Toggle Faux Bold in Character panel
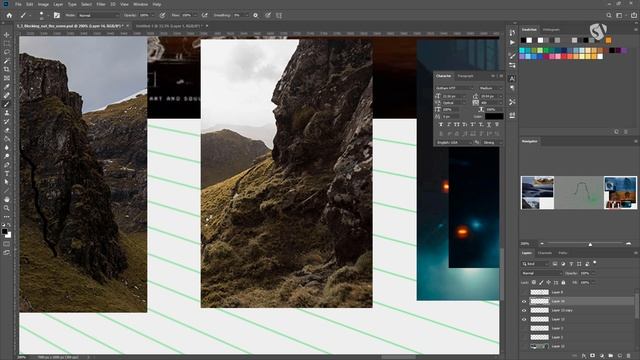This screenshot has width=640, height=360. [441, 124]
